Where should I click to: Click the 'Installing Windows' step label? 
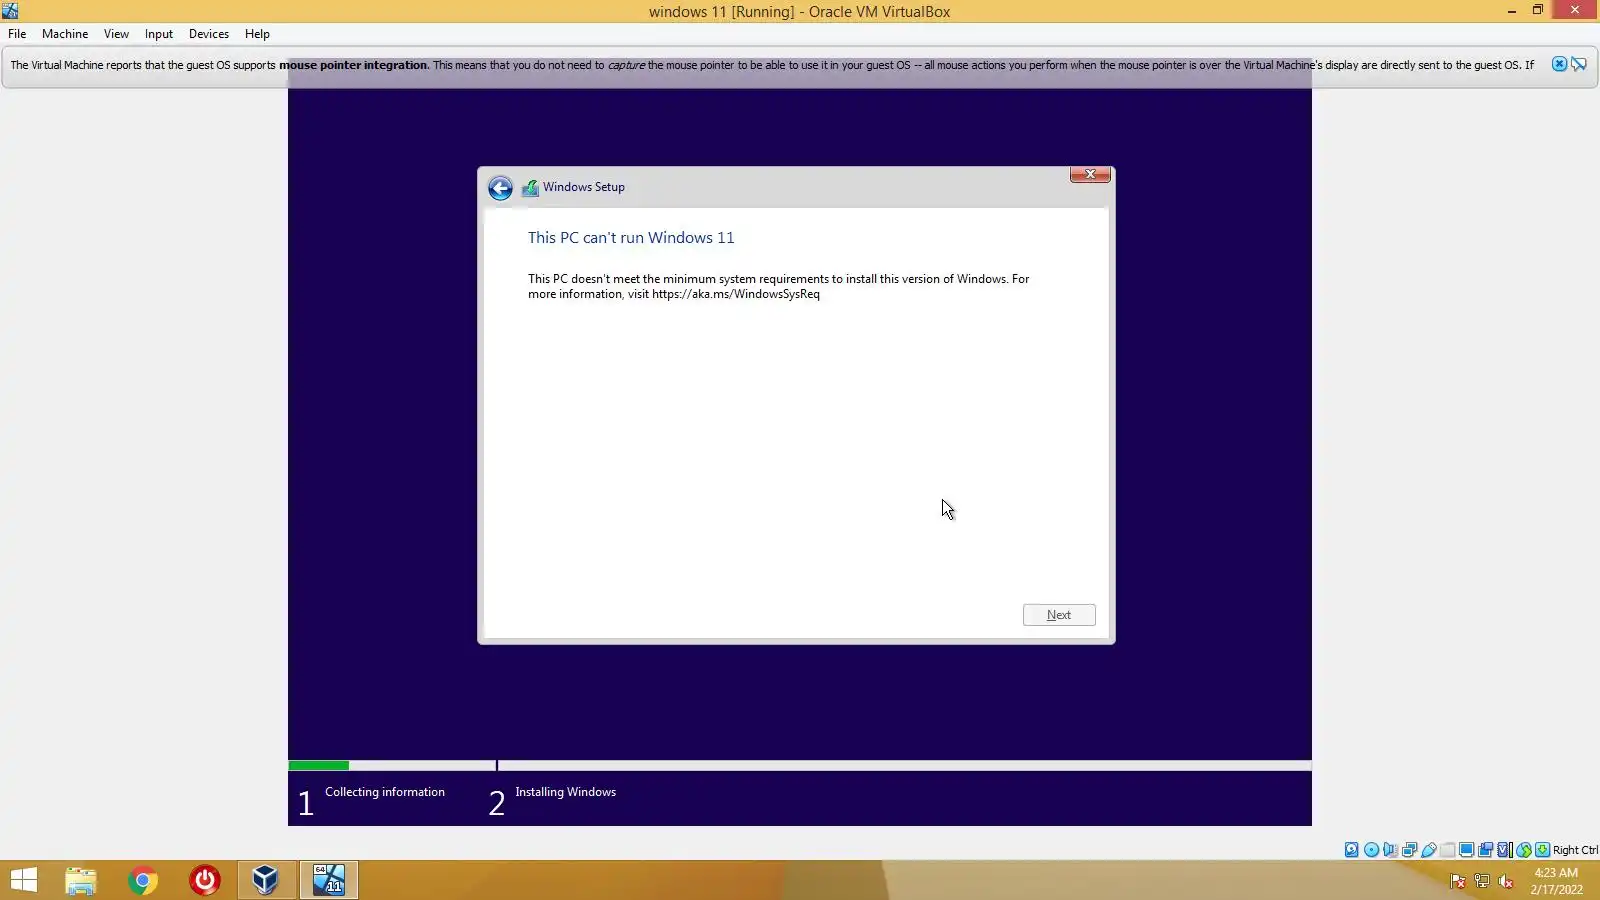click(x=566, y=792)
